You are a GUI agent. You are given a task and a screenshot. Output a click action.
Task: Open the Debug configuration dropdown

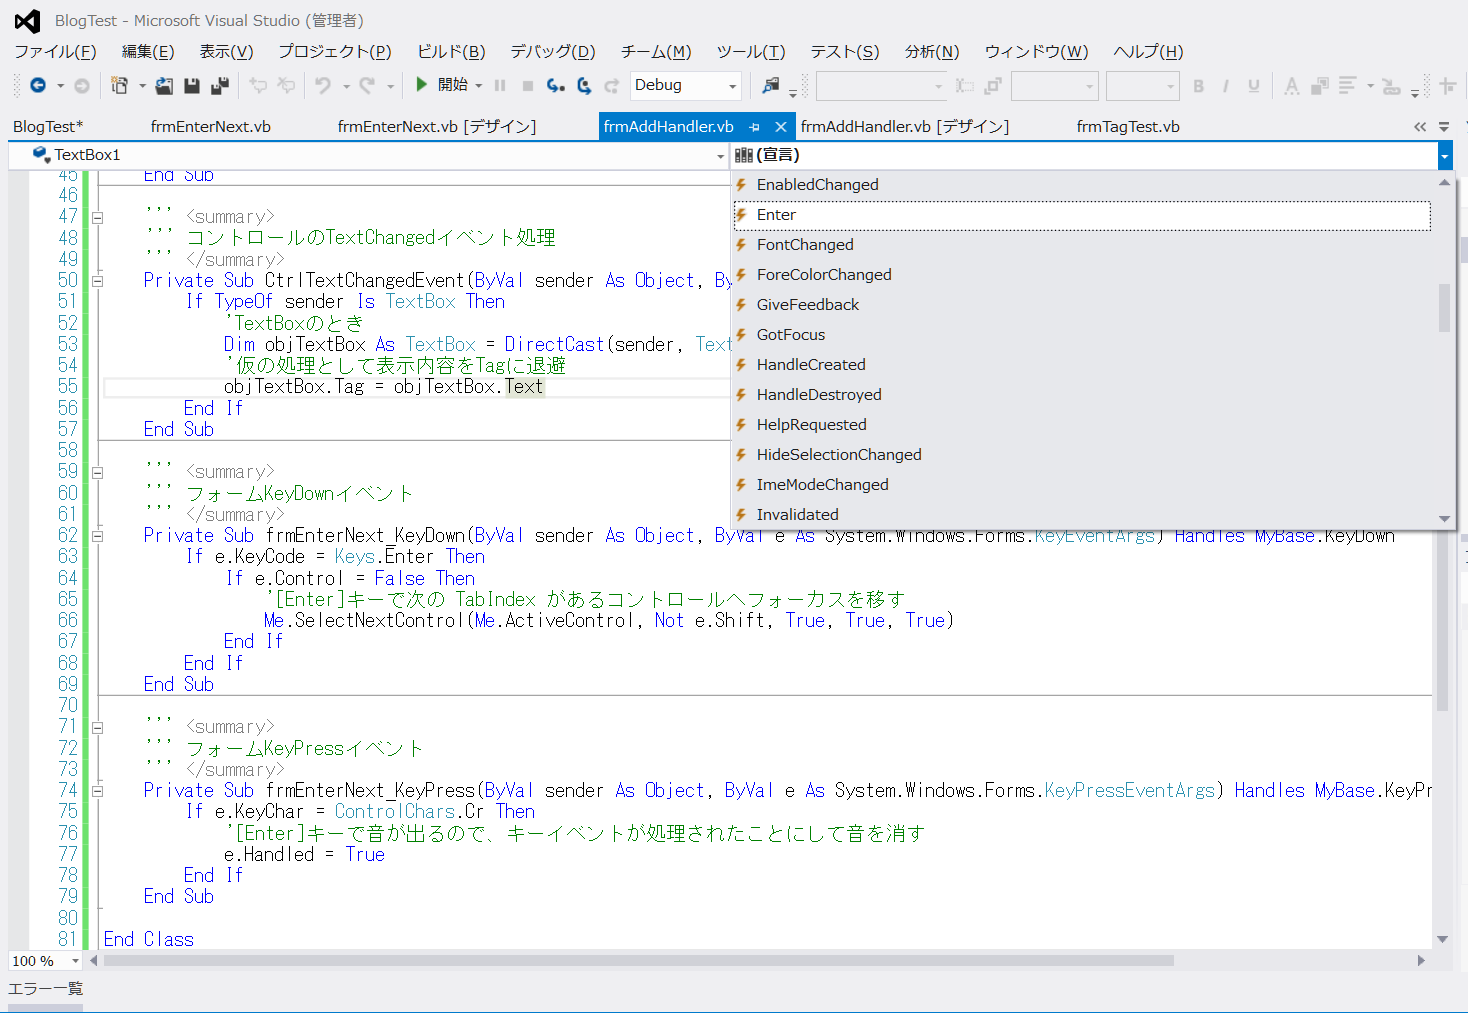732,86
